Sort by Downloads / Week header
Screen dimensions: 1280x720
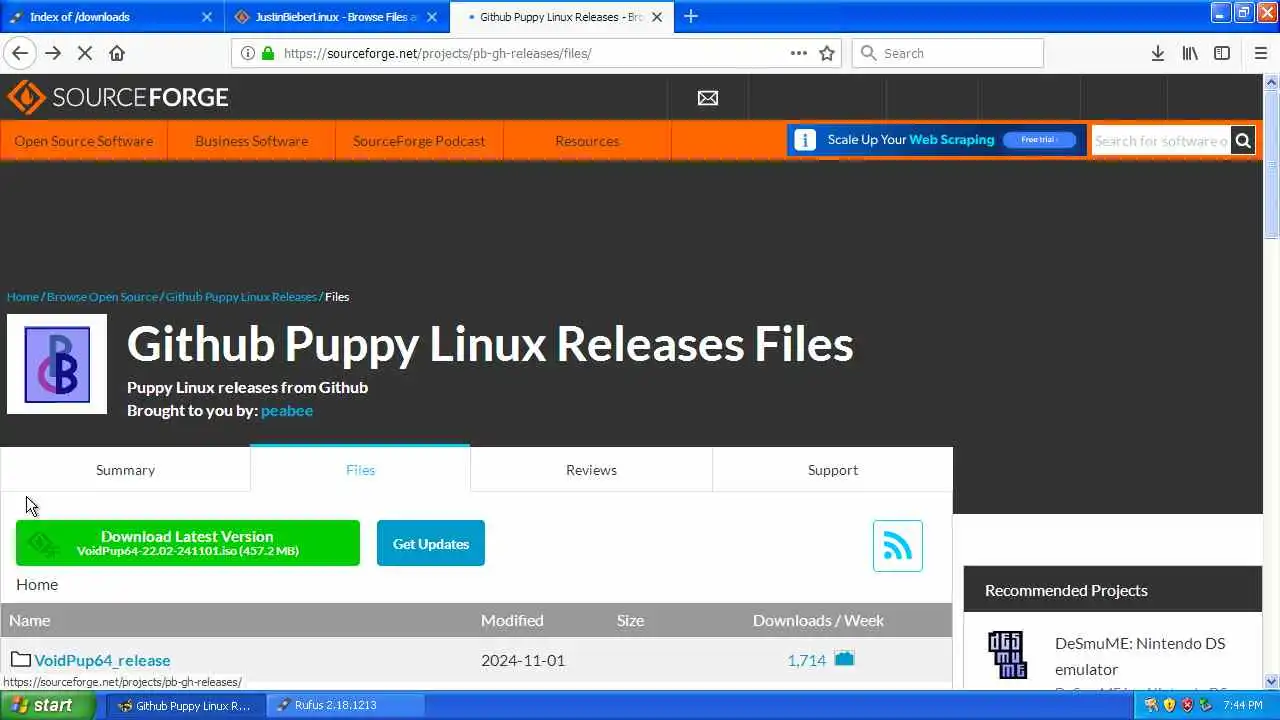click(x=818, y=620)
